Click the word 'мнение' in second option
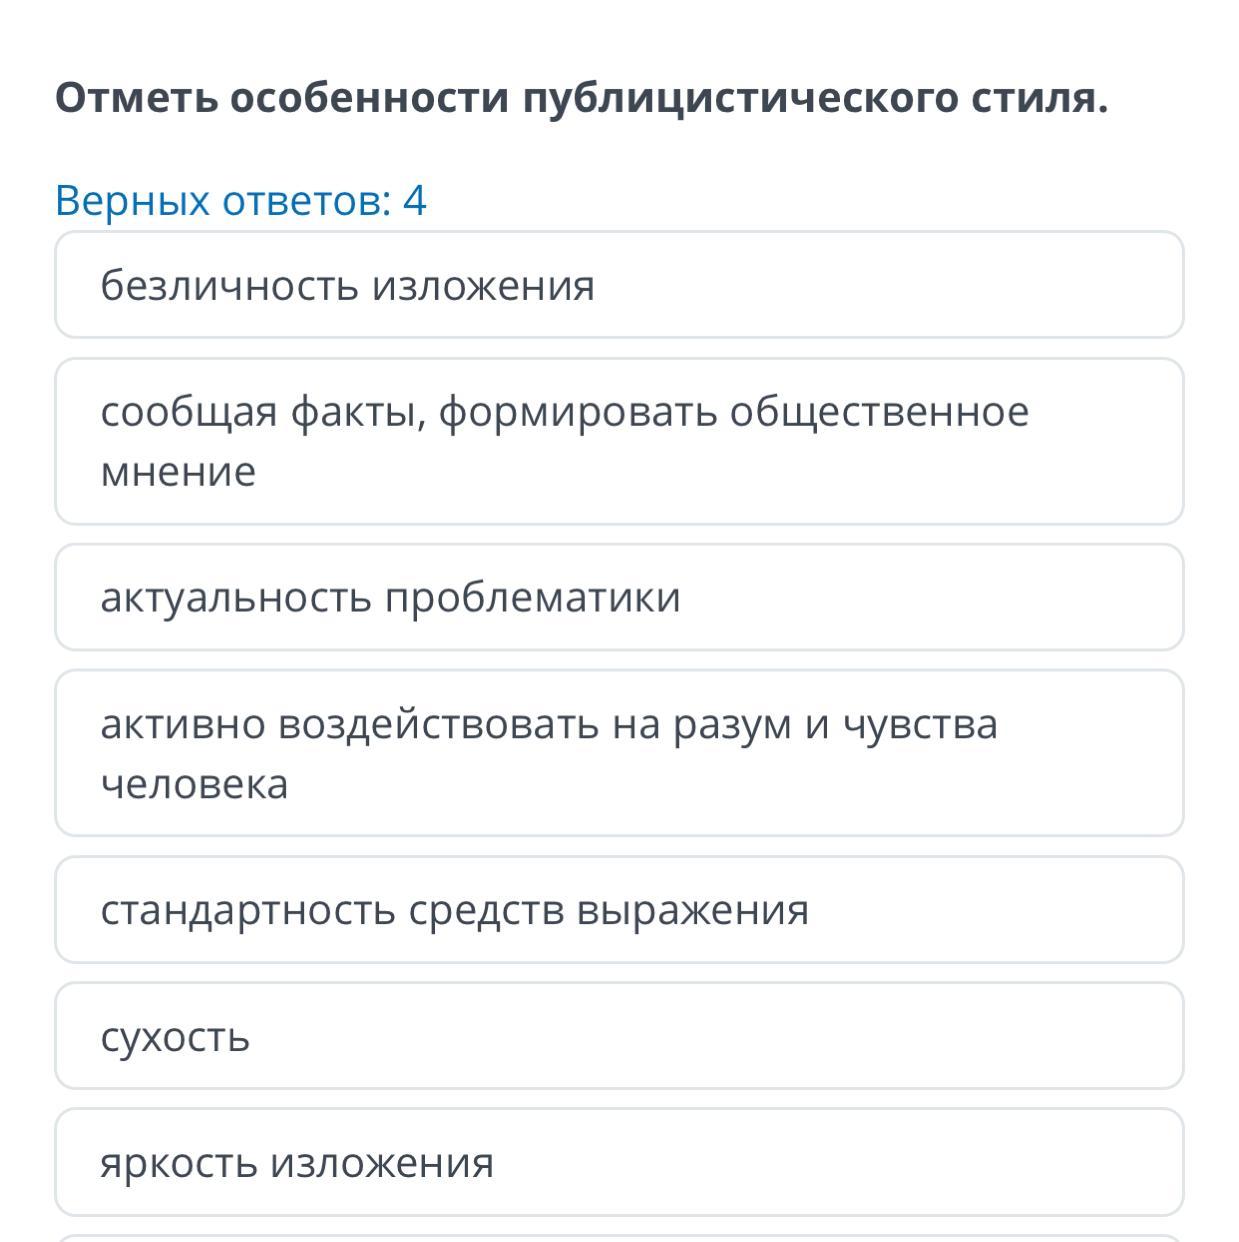 pyautogui.click(x=178, y=472)
